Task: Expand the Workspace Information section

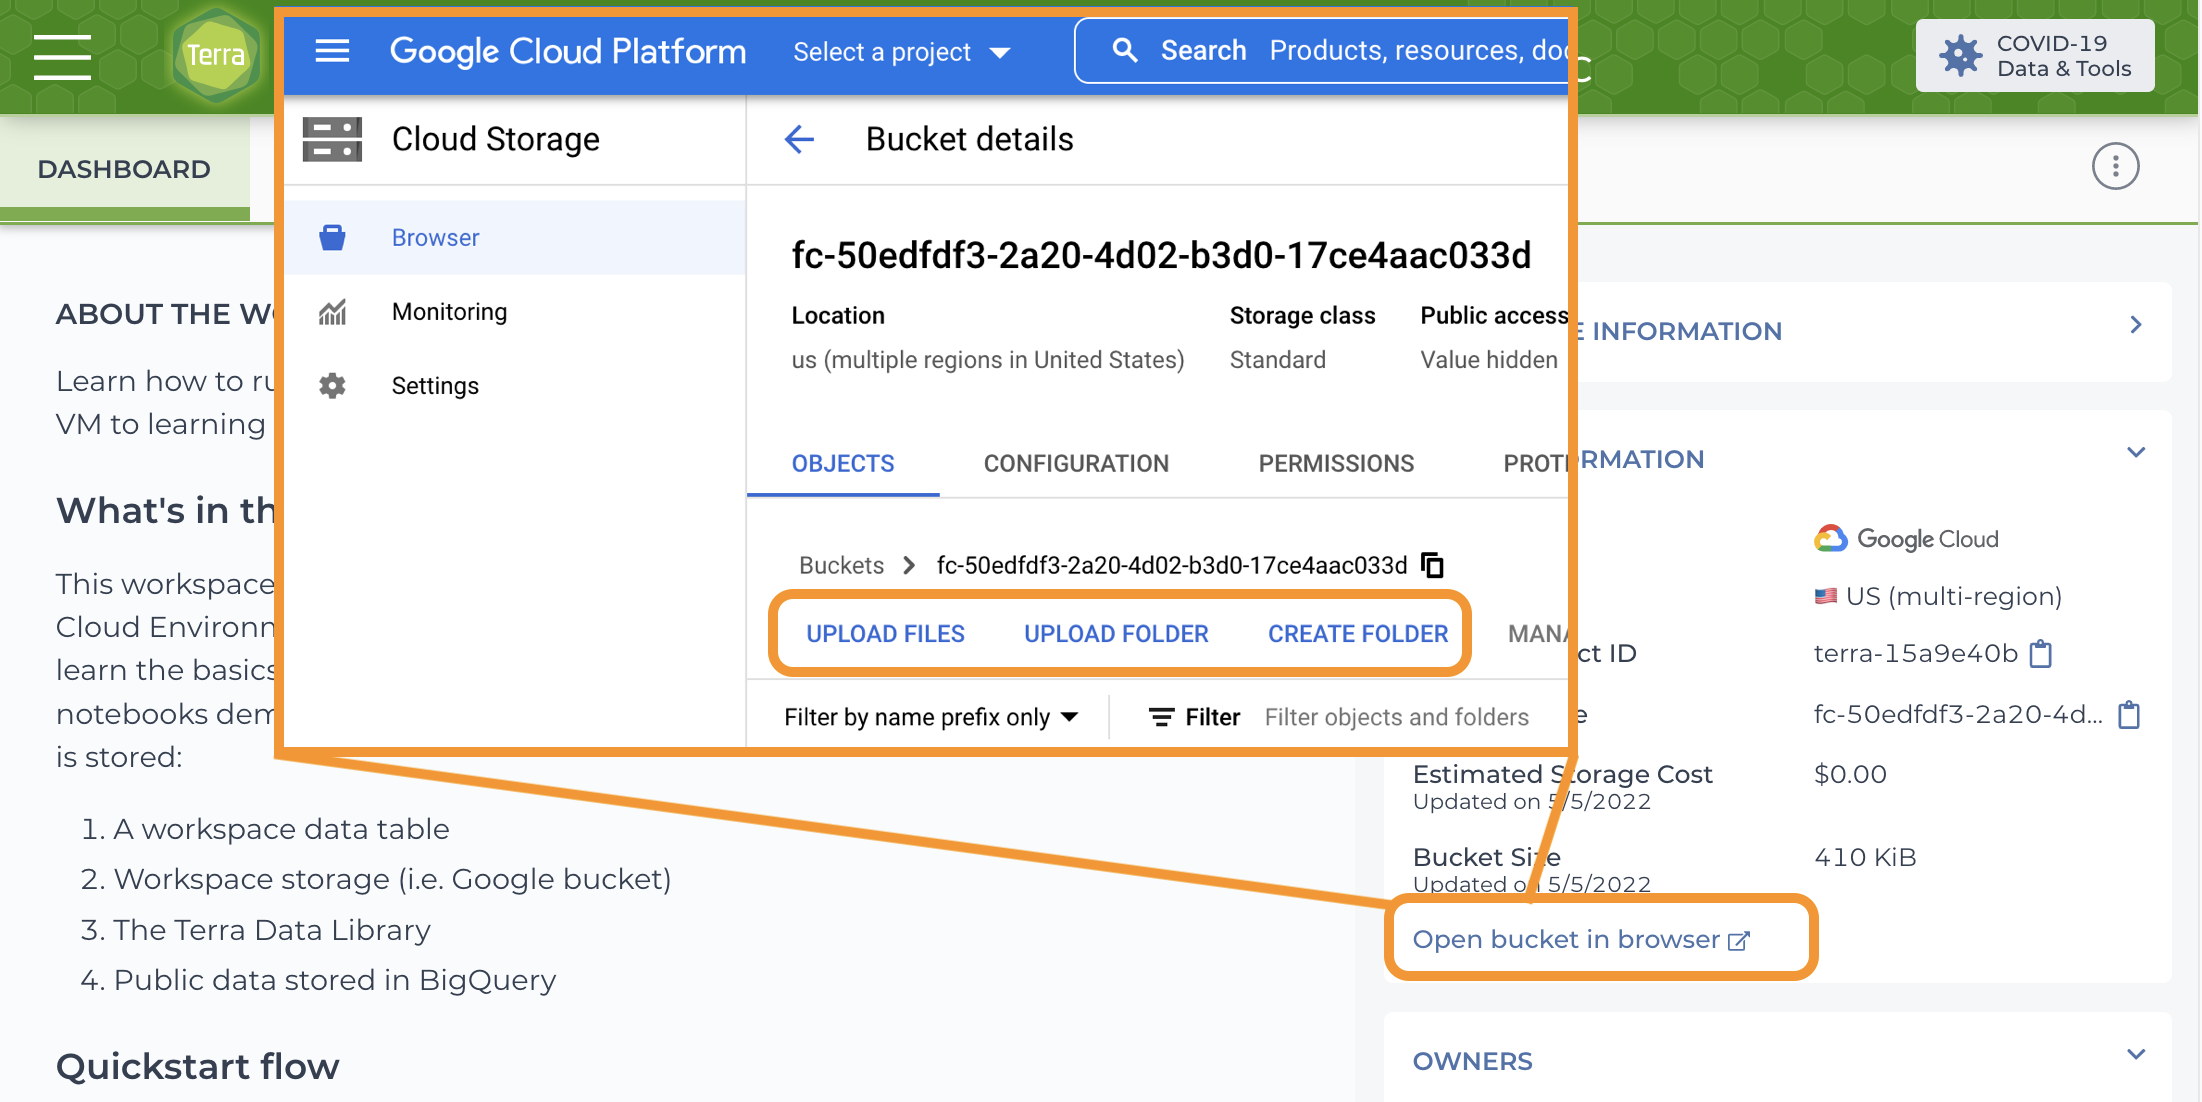Action: pyautogui.click(x=2135, y=325)
